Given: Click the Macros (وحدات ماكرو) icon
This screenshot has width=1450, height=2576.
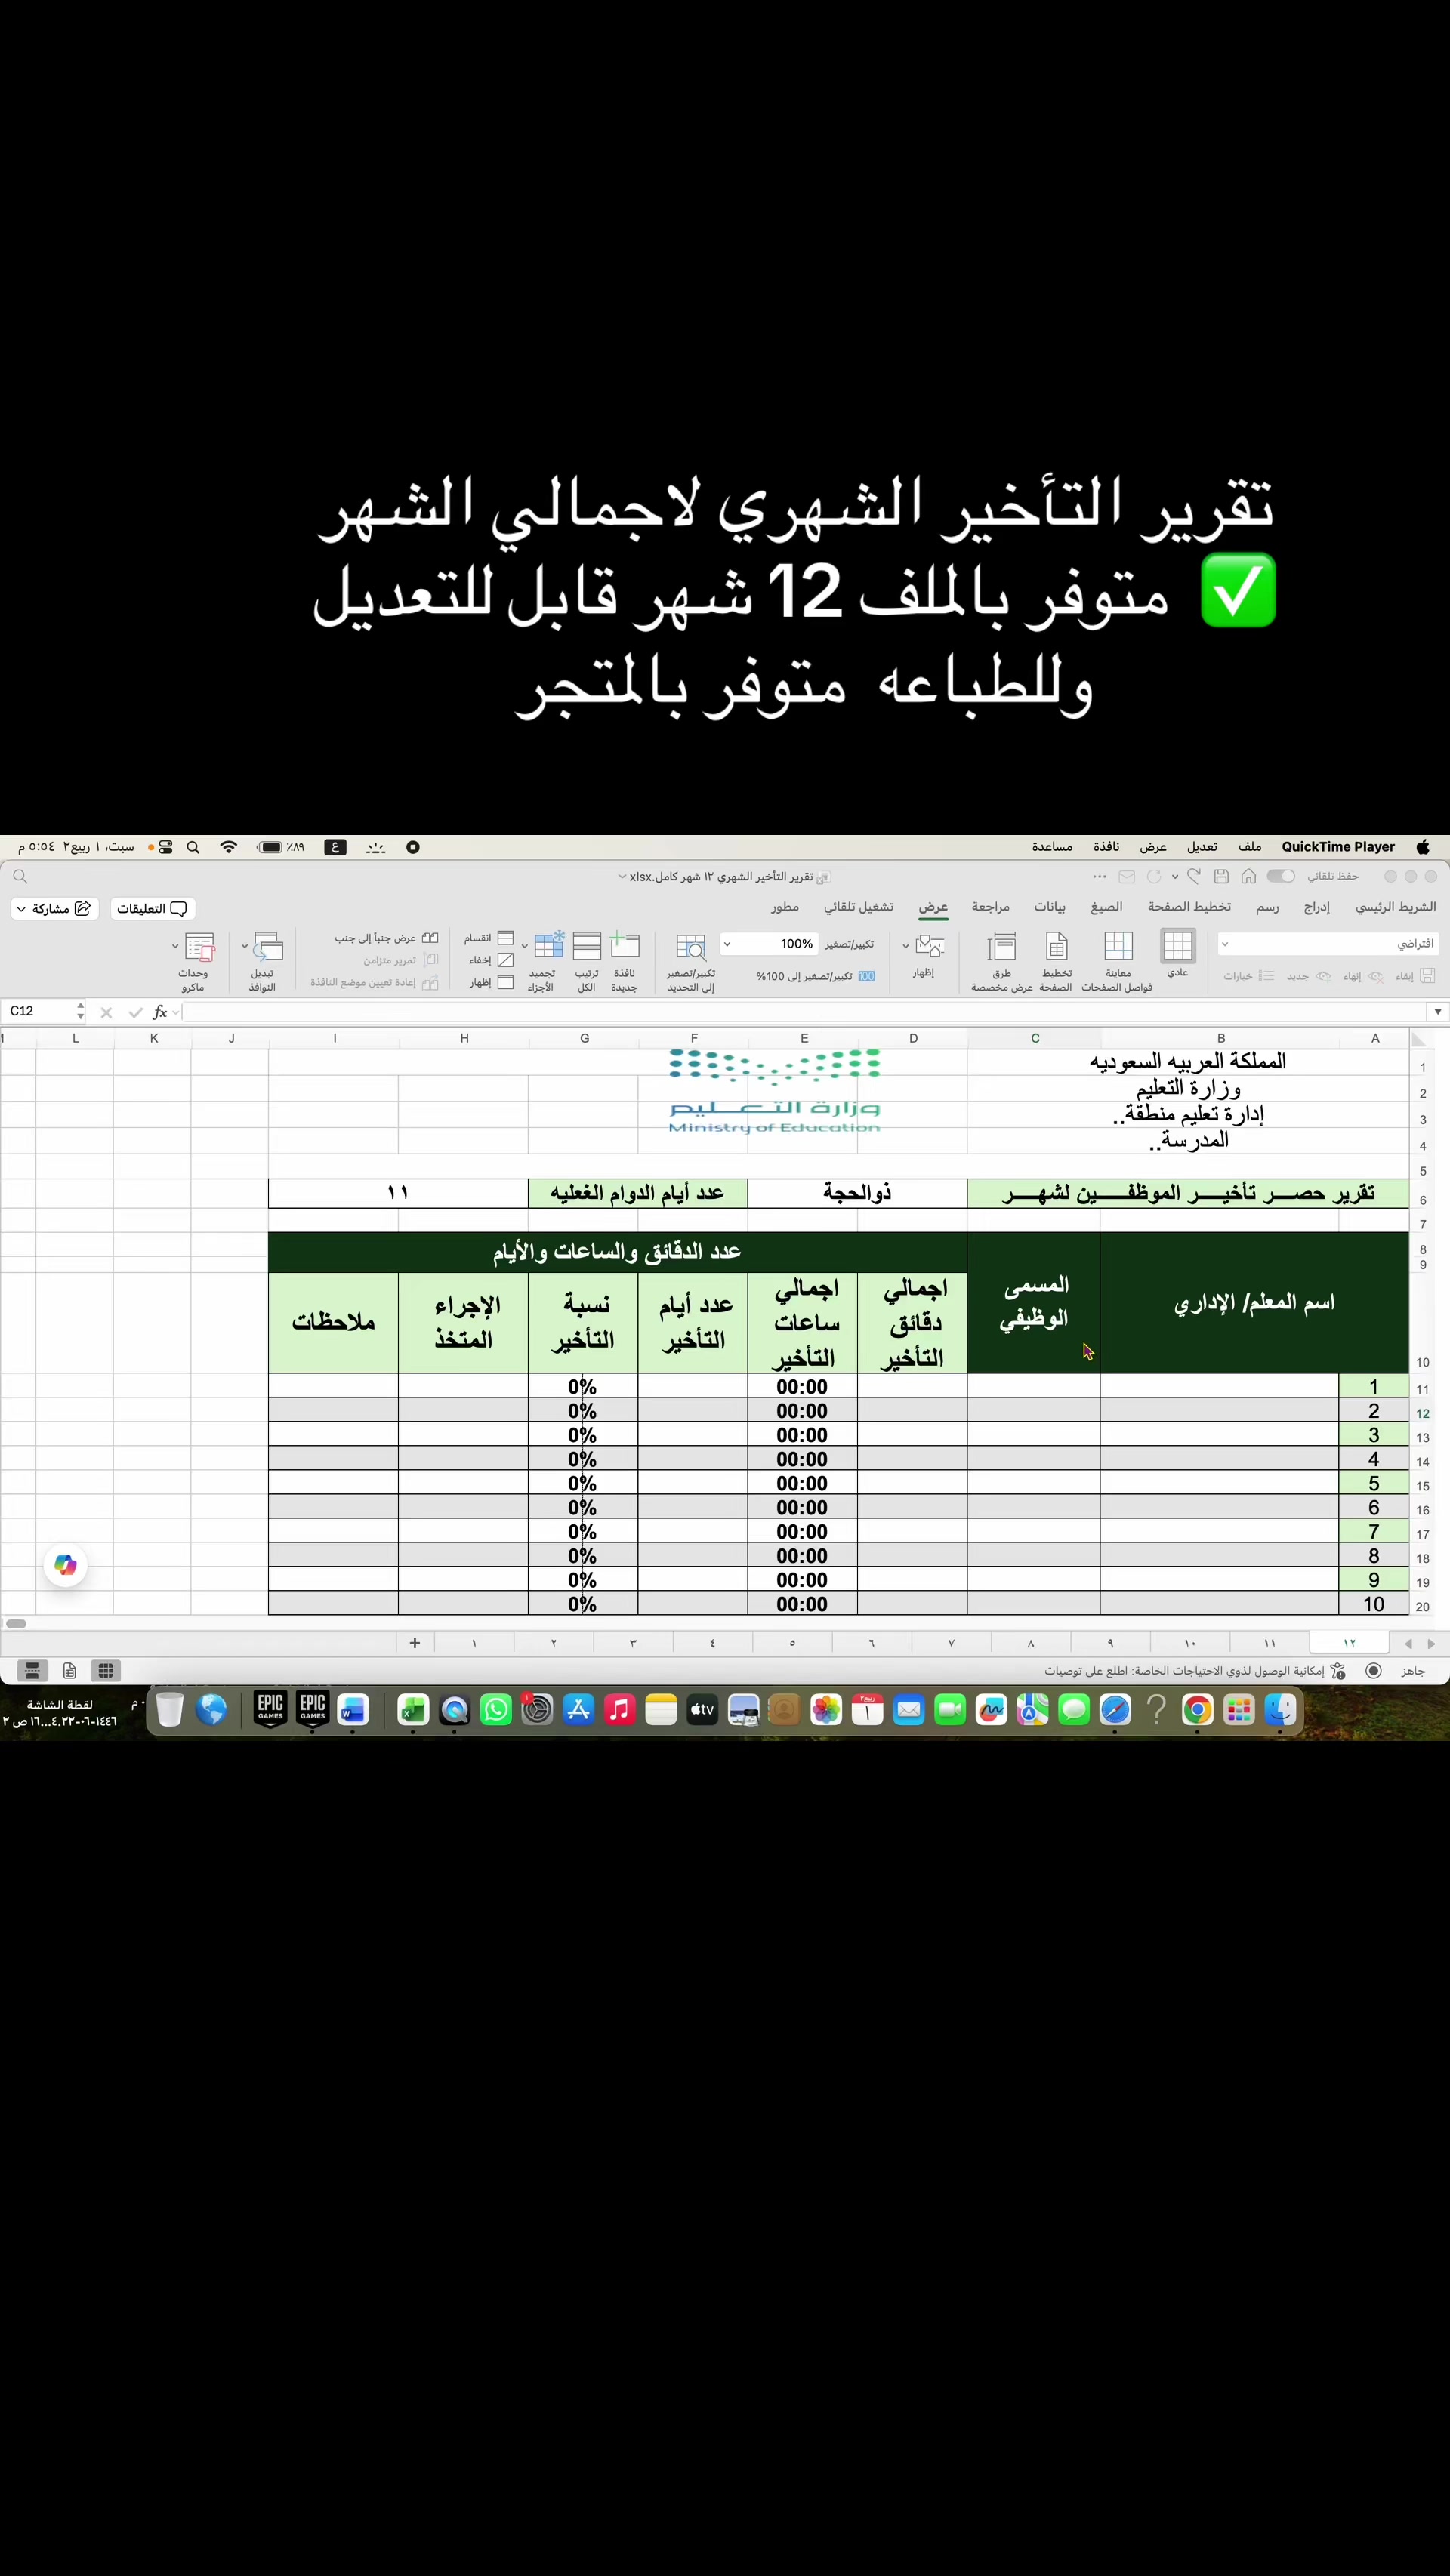Looking at the screenshot, I should (x=199, y=946).
